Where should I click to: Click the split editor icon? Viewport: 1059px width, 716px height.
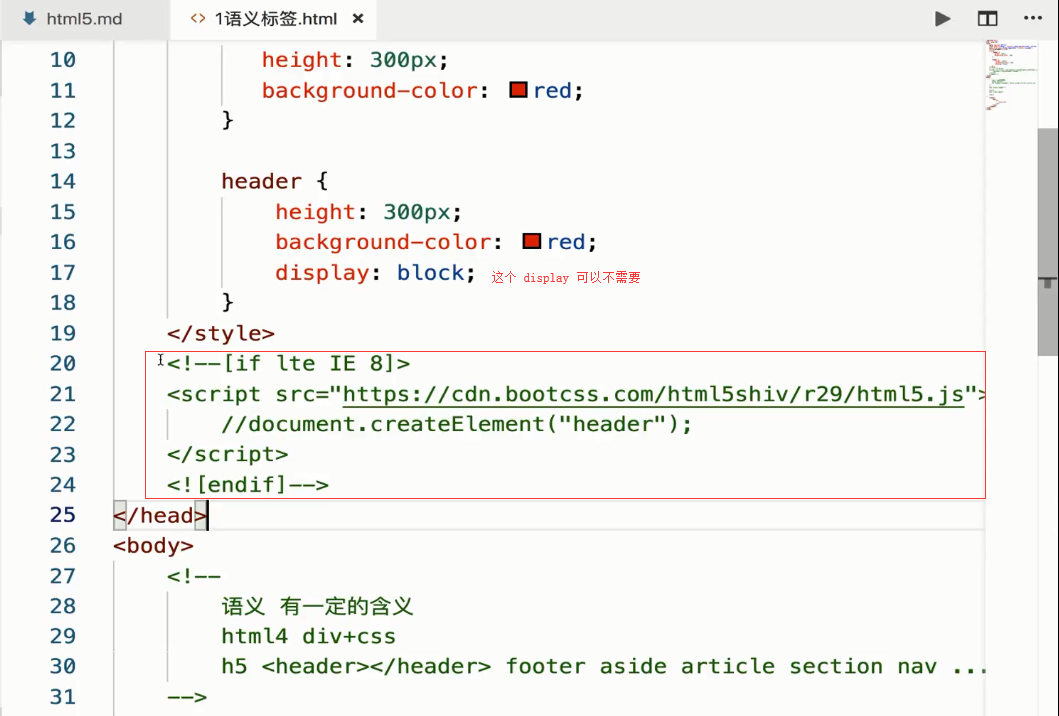[x=987, y=19]
